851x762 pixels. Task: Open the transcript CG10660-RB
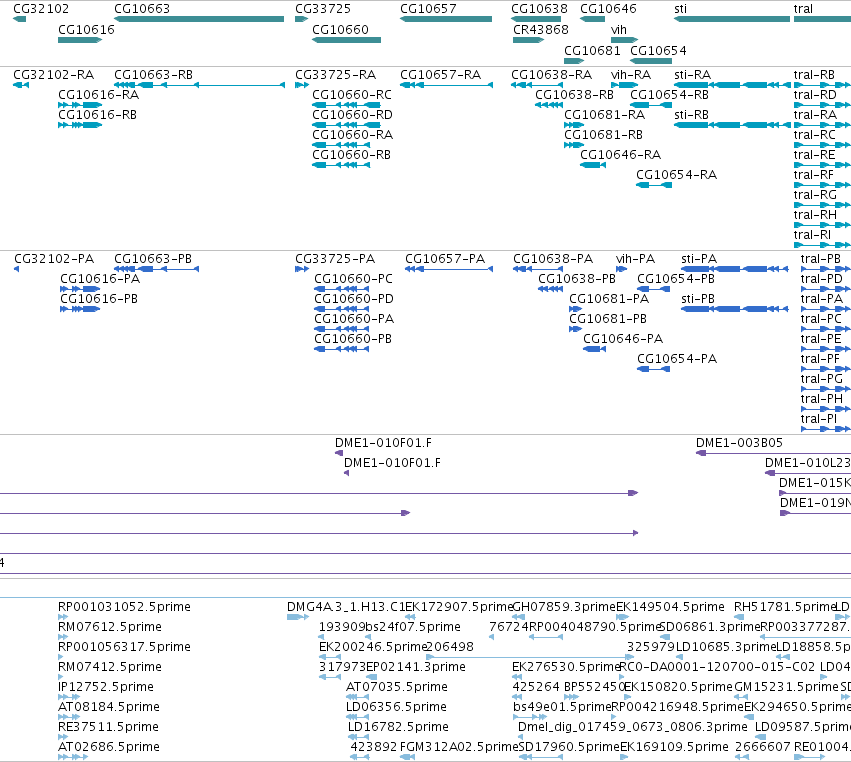(341, 165)
